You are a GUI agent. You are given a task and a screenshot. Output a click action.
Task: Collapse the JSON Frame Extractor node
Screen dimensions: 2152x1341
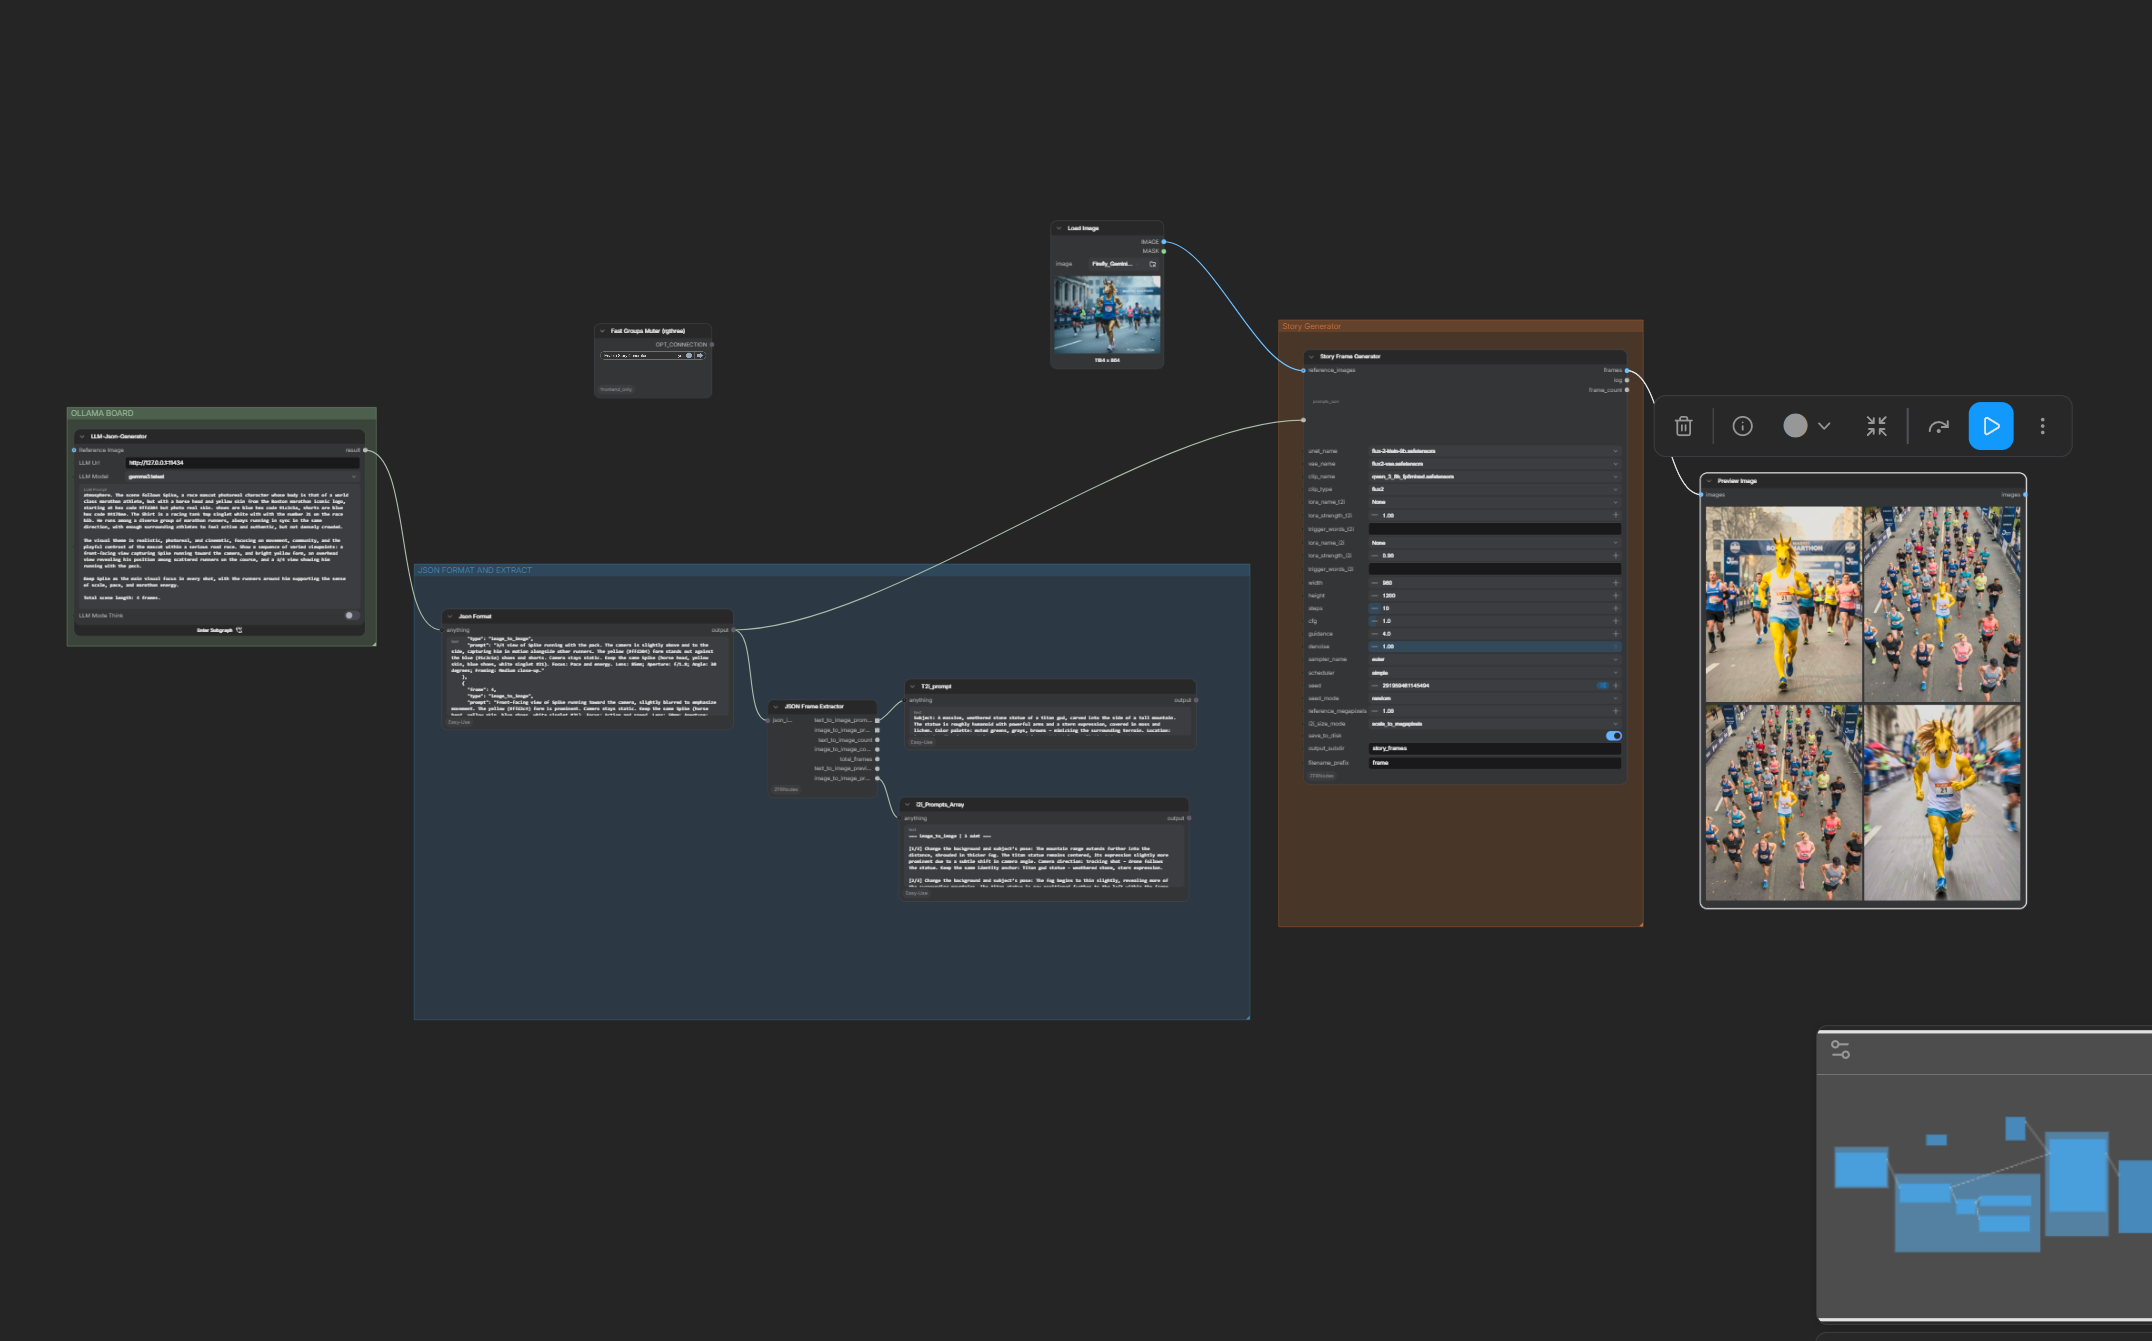776,707
